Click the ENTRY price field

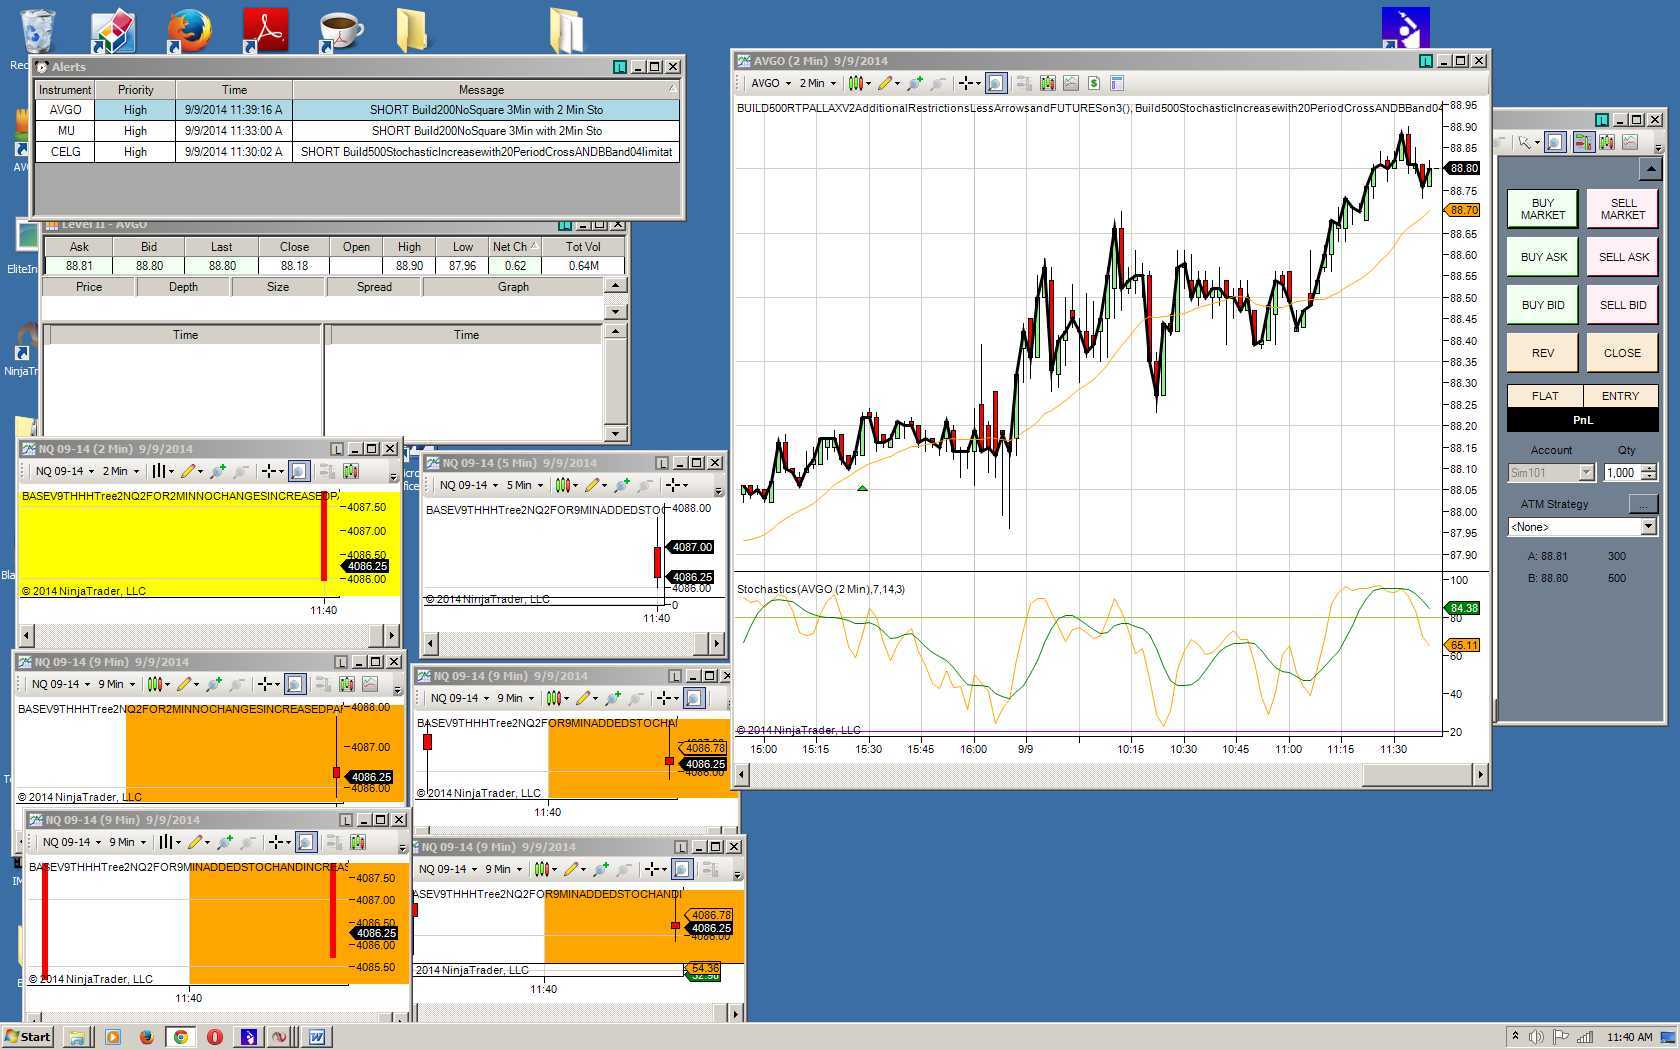click(x=1620, y=396)
